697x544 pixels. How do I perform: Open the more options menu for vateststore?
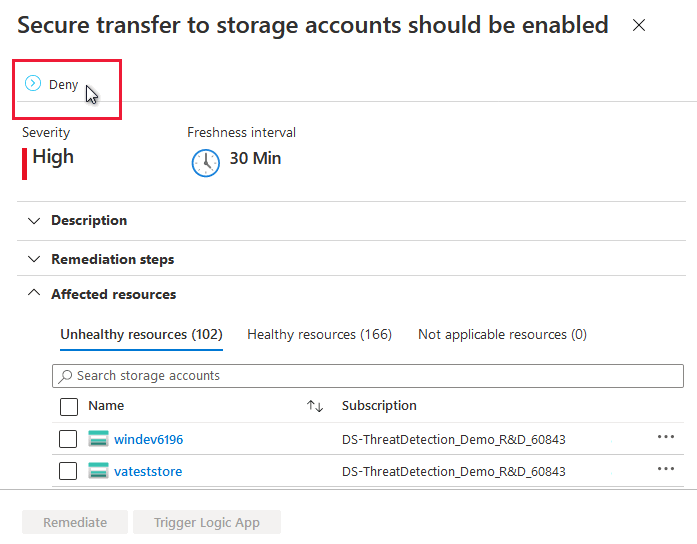(666, 470)
